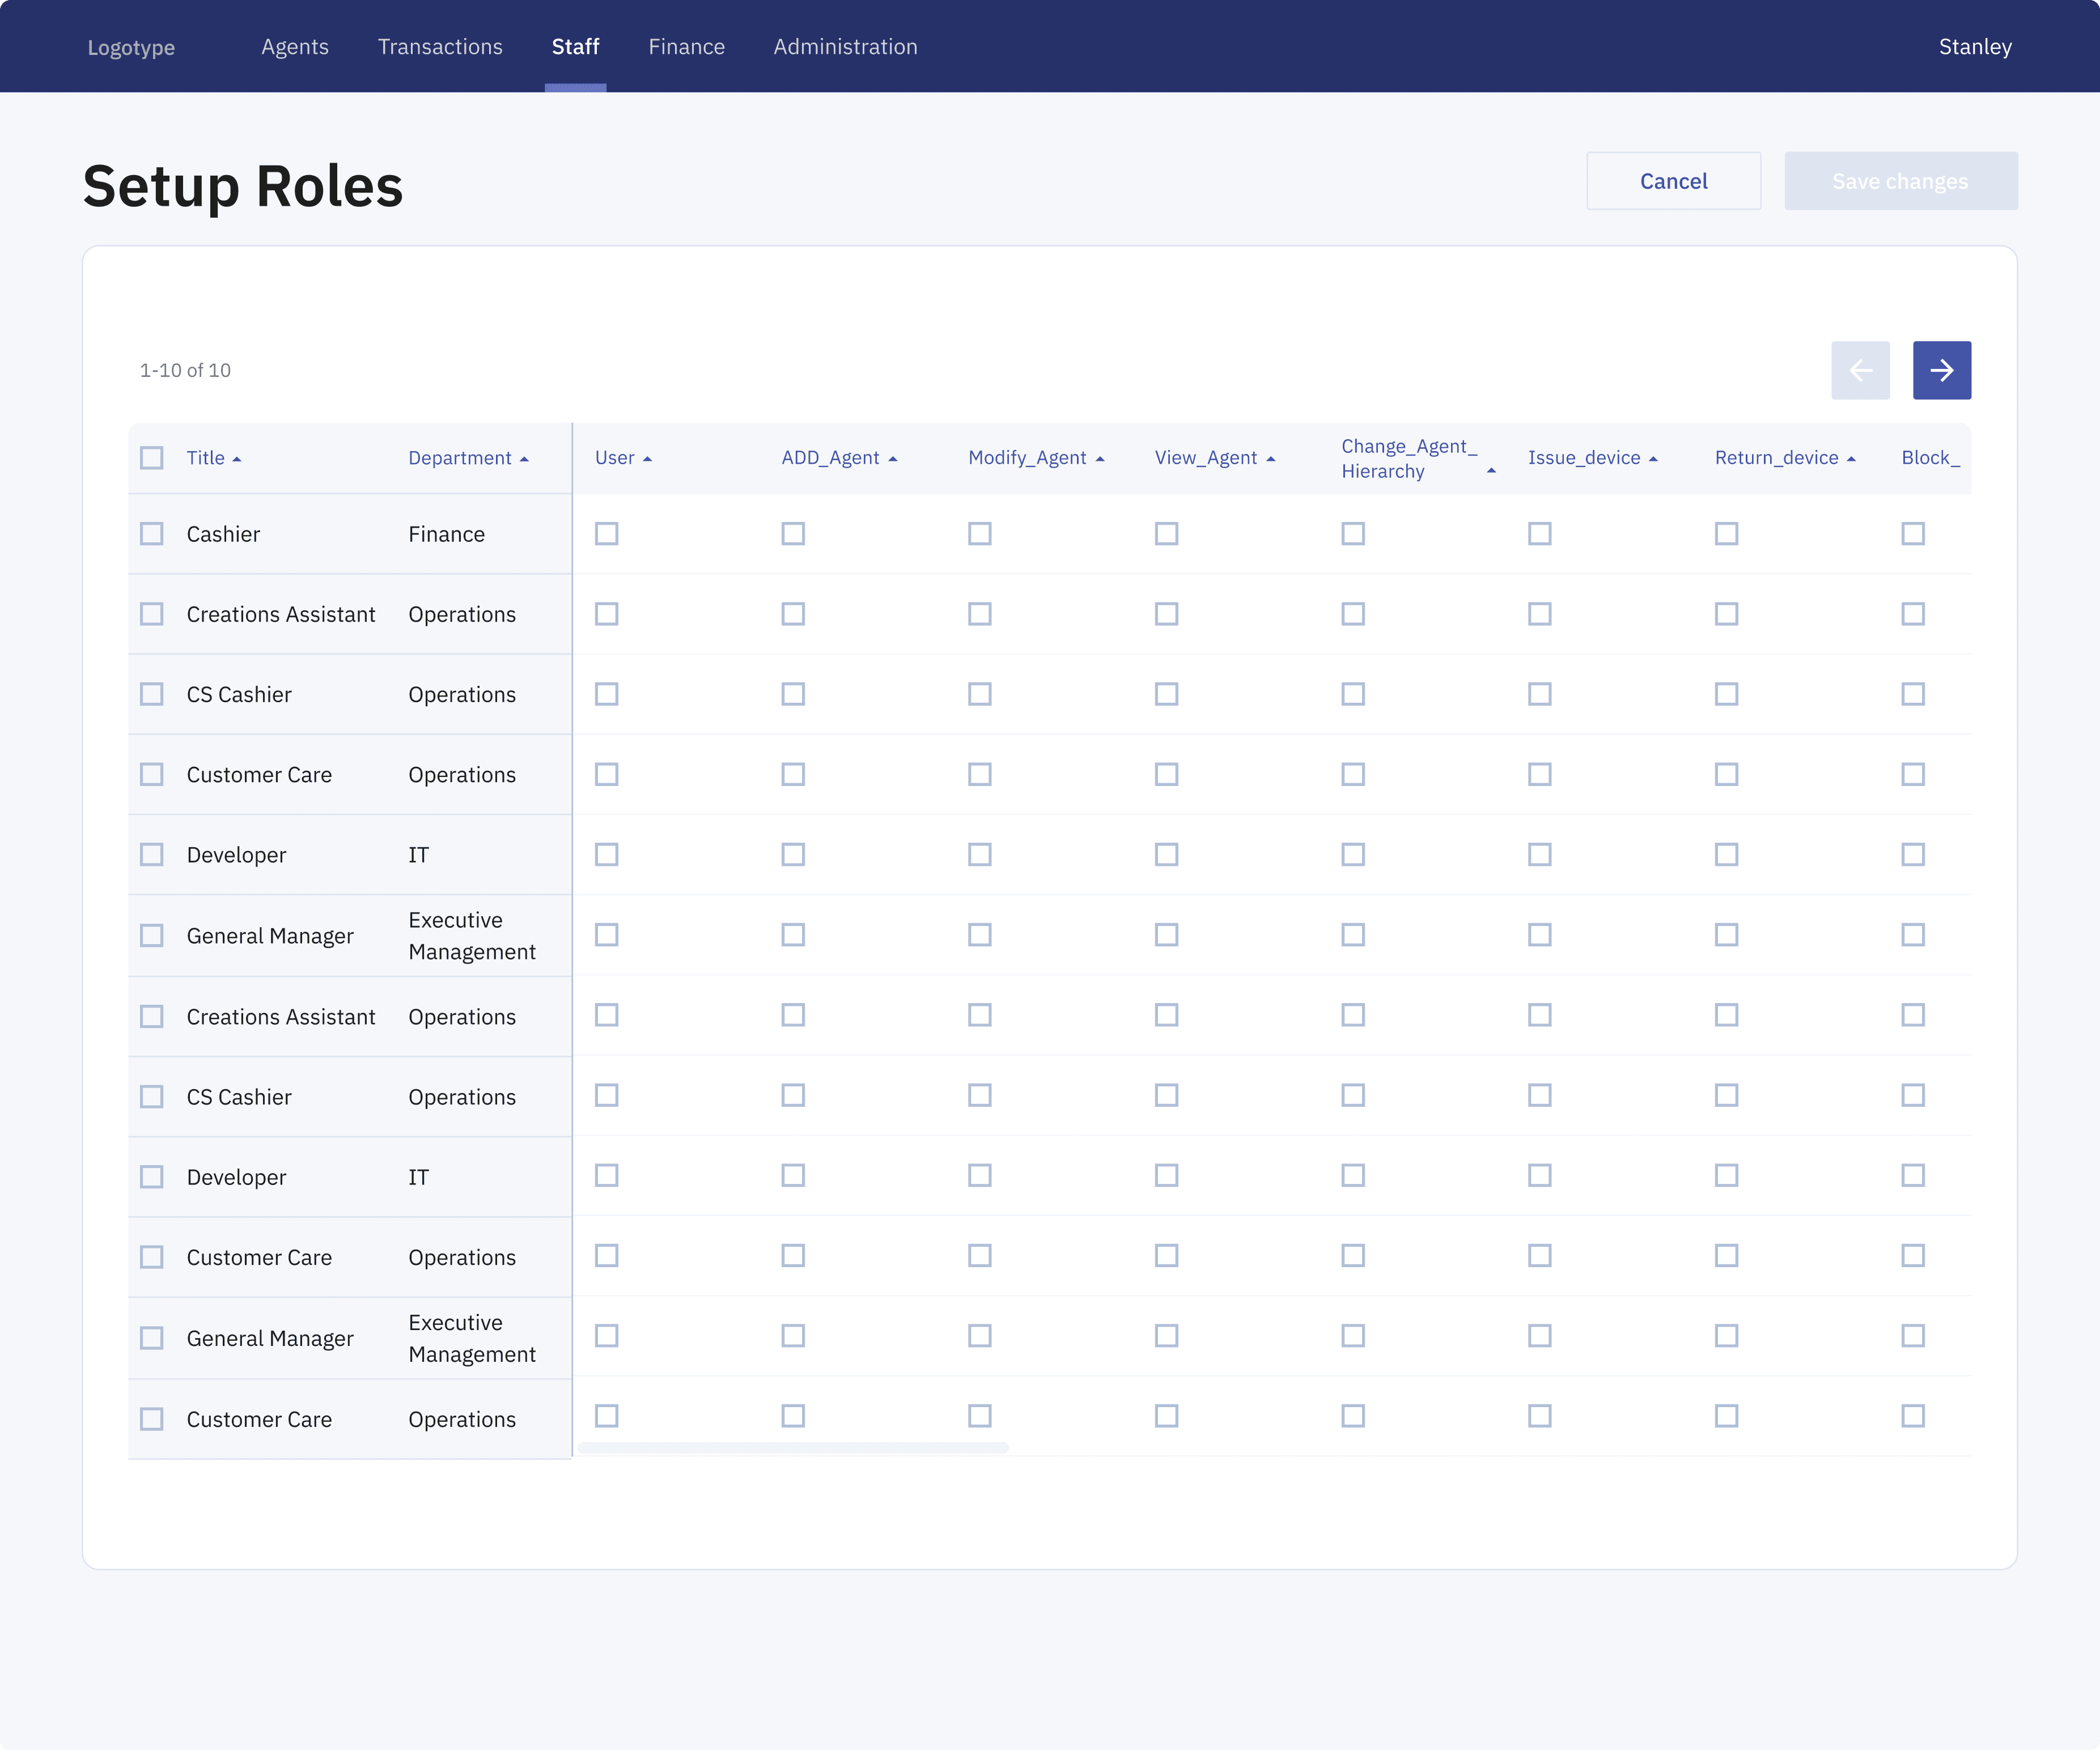Select the Cashier row checkbox
Viewport: 2100px width, 1750px height.
pos(152,534)
